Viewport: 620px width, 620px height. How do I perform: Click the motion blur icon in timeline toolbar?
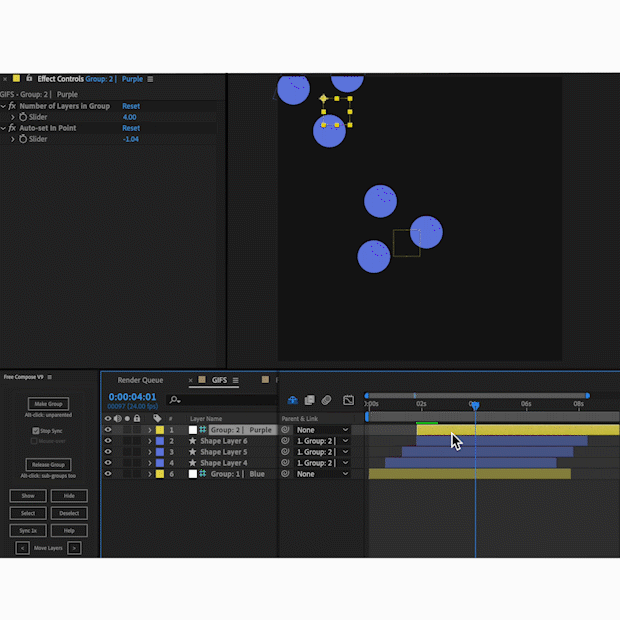click(x=326, y=400)
